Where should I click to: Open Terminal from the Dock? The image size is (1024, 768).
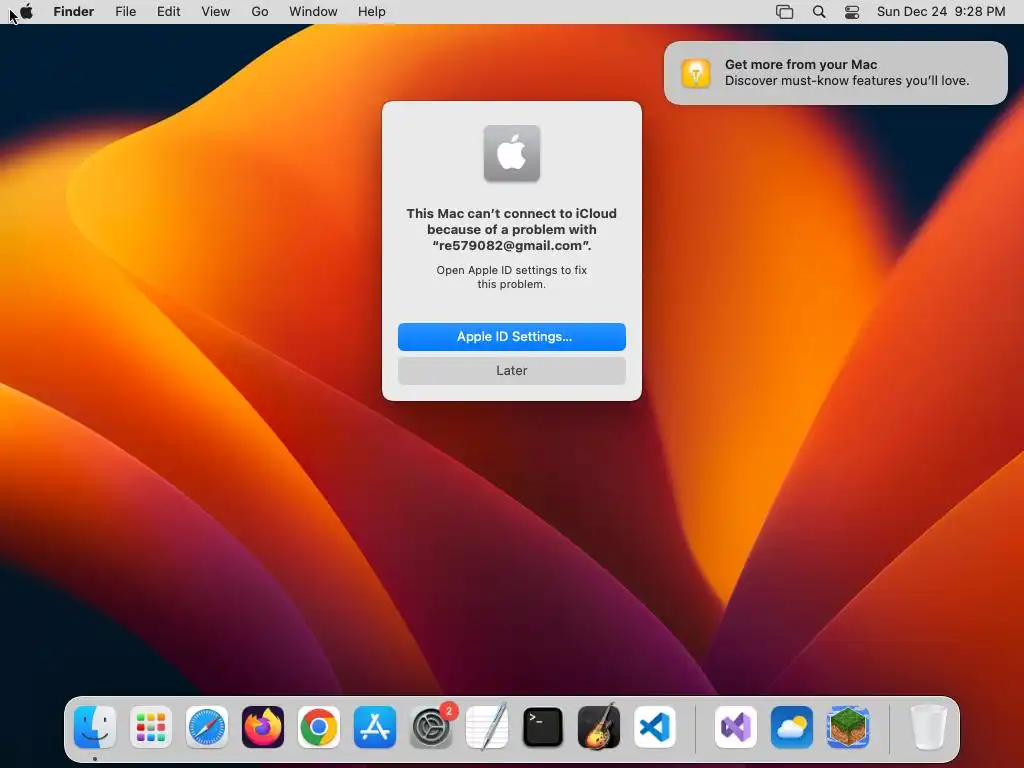click(543, 727)
